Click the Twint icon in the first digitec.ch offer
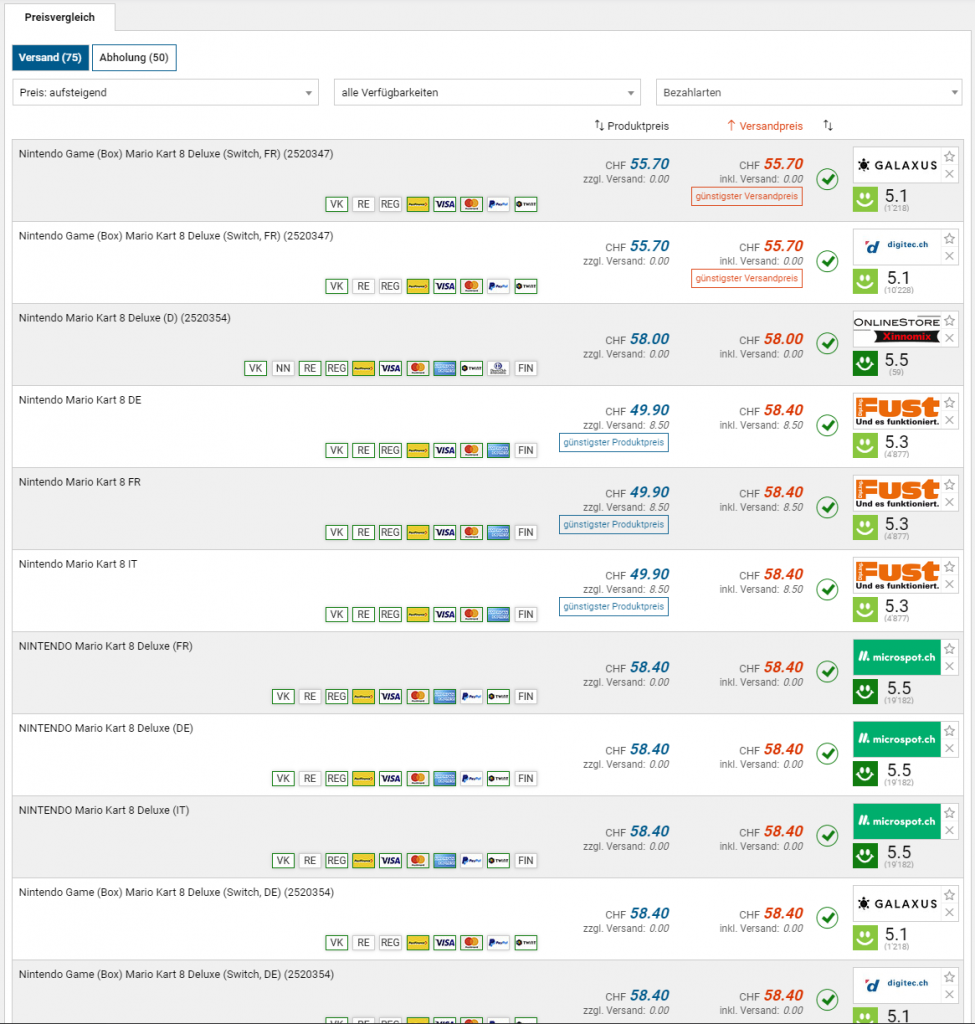This screenshot has width=975, height=1024. pyautogui.click(x=525, y=286)
